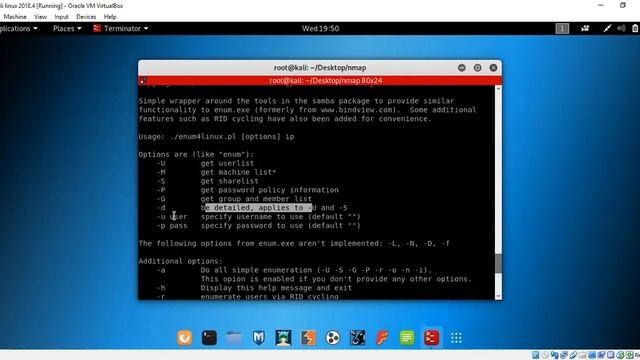Viewport: 640px width, 360px height.
Task: Click VirtualBox USB status icon
Action: (573, 355)
